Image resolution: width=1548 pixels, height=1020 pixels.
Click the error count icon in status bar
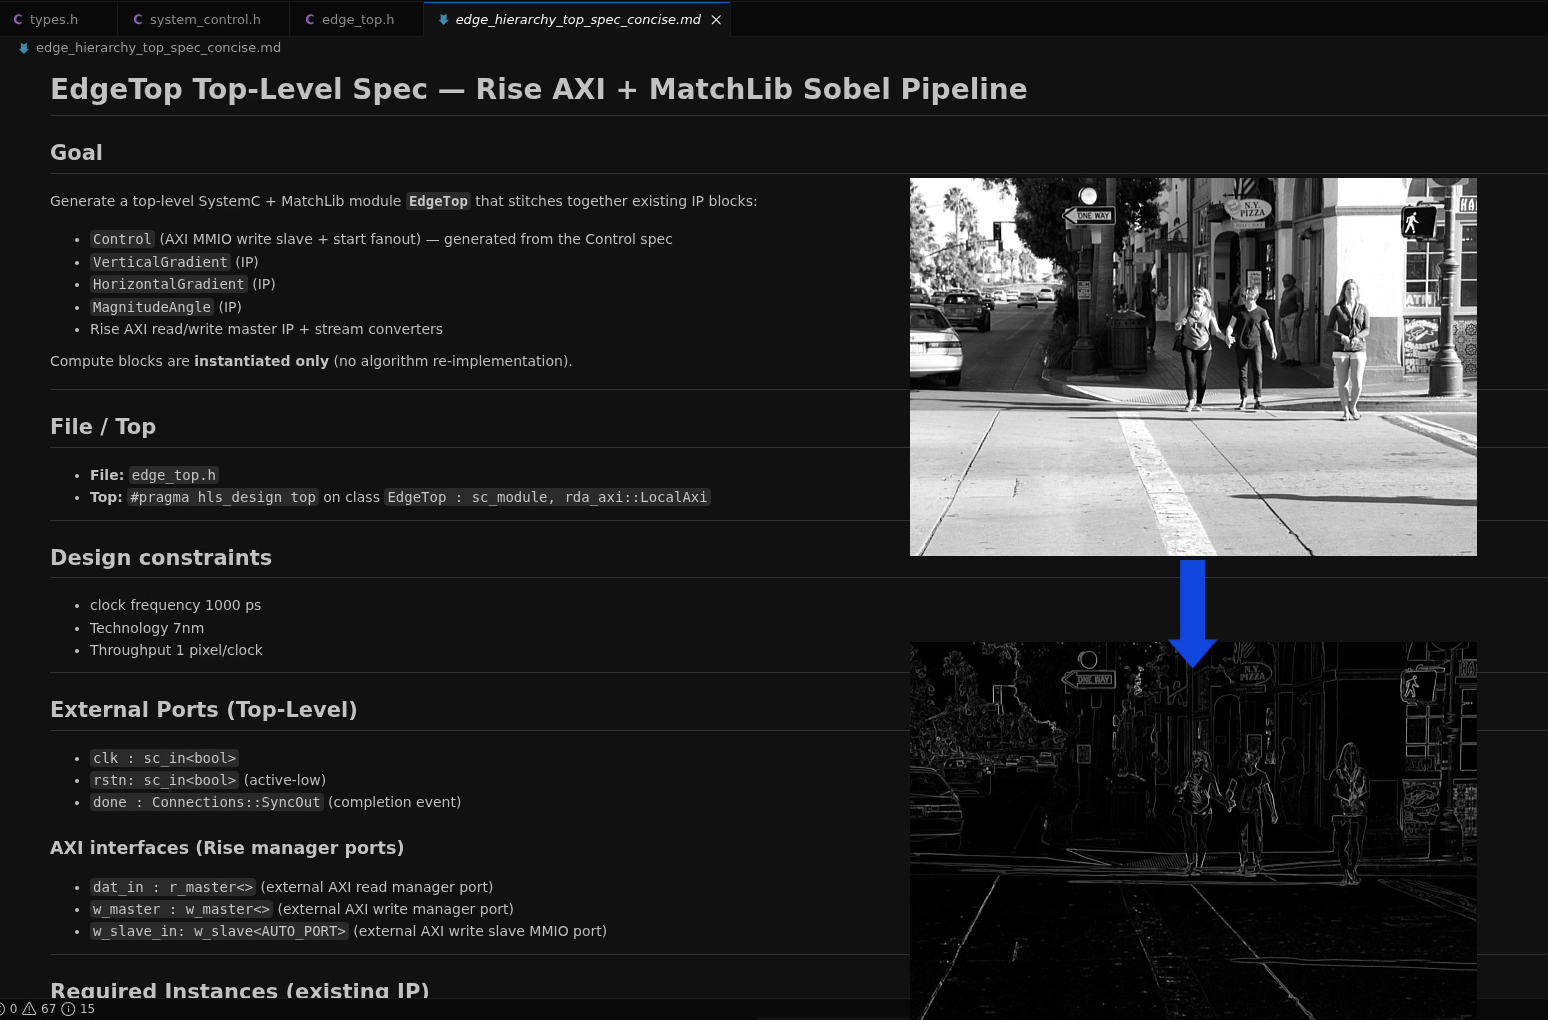[3, 1008]
